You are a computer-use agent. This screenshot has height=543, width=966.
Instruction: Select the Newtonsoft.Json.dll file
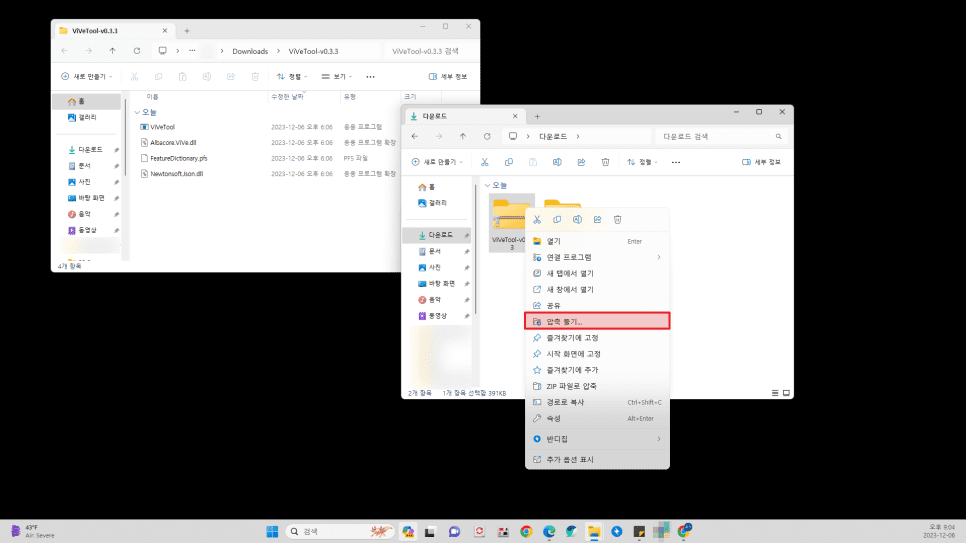[177, 174]
